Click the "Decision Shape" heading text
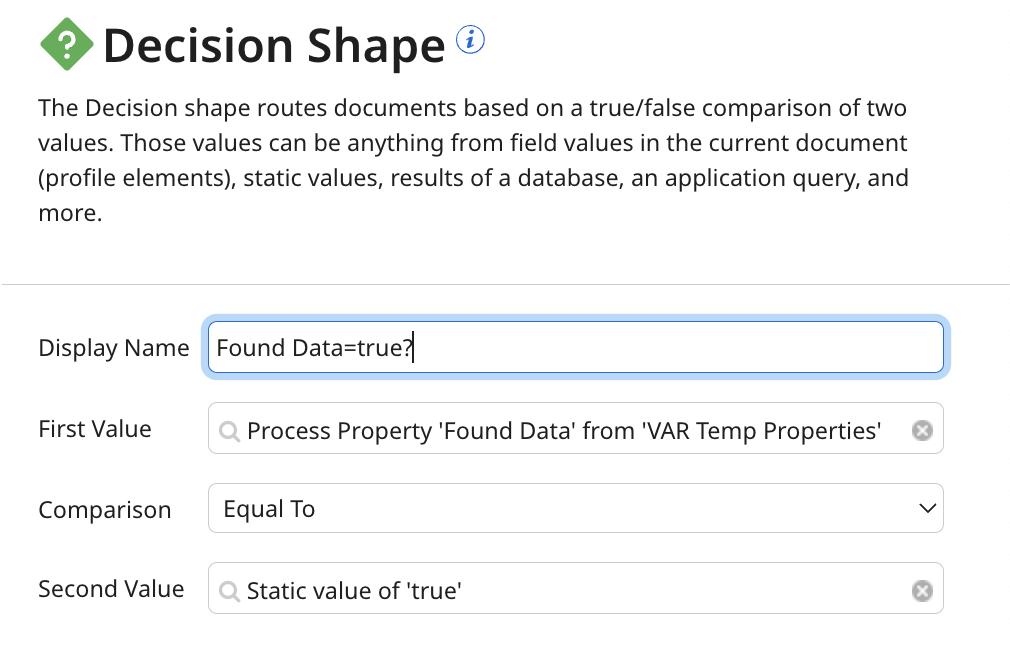 (274, 46)
